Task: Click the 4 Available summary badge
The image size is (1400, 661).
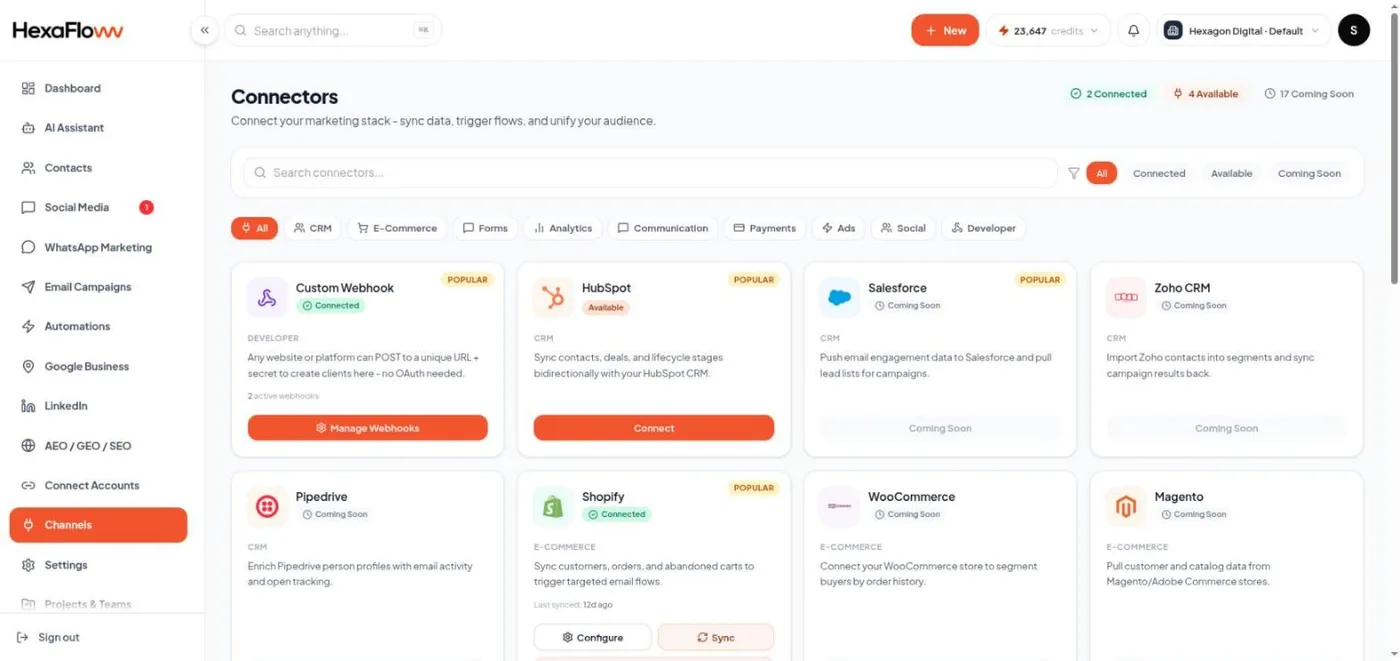Action: pos(1206,94)
